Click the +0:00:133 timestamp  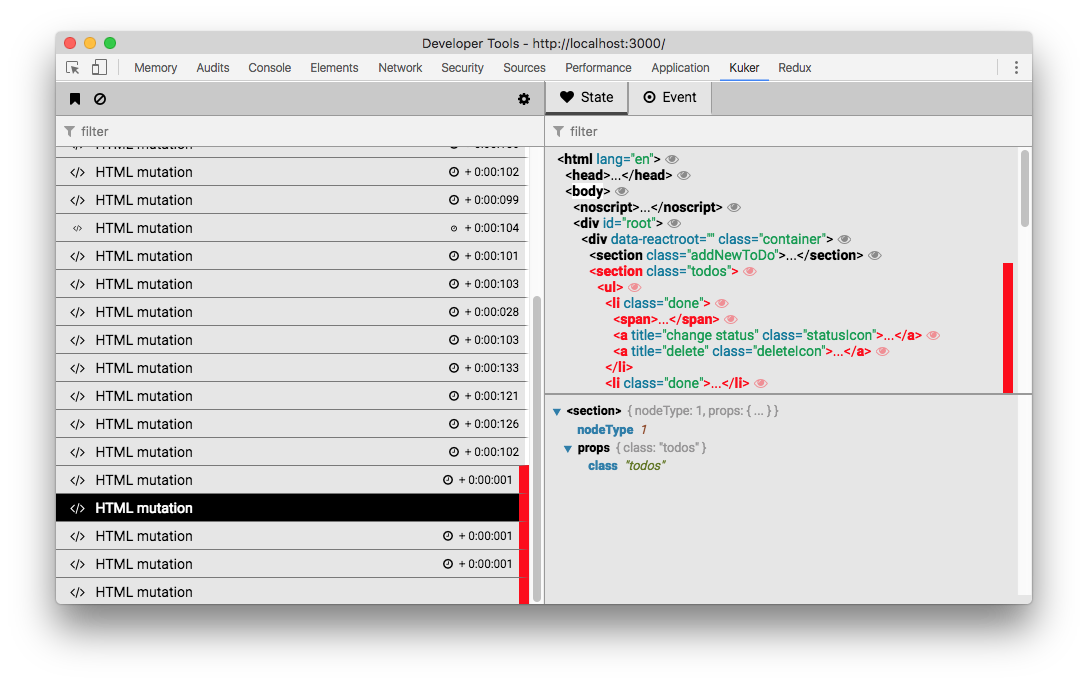click(x=492, y=368)
